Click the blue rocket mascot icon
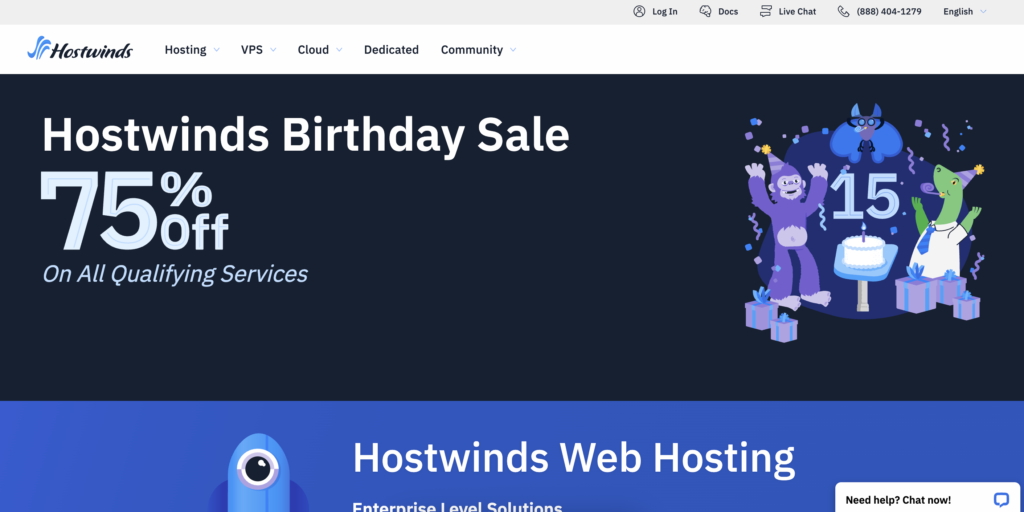This screenshot has width=1024, height=512. (x=258, y=472)
